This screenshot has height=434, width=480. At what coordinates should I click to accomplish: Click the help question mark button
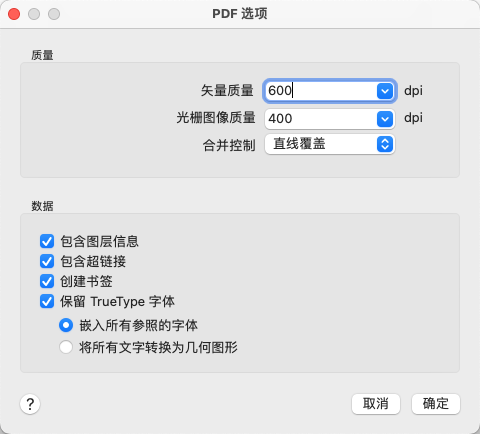[30, 404]
